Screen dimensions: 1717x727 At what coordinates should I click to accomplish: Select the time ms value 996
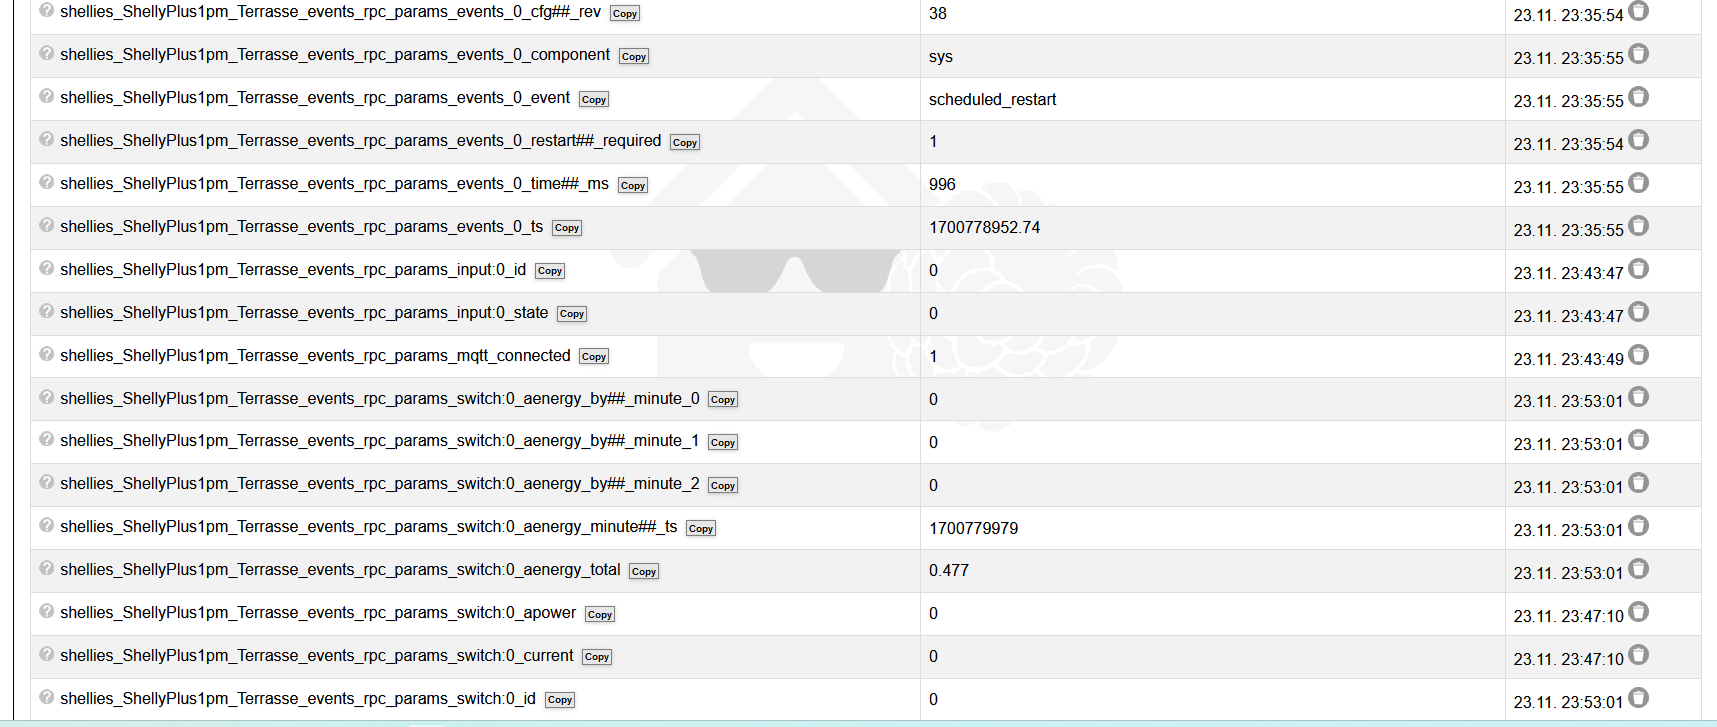(x=942, y=185)
